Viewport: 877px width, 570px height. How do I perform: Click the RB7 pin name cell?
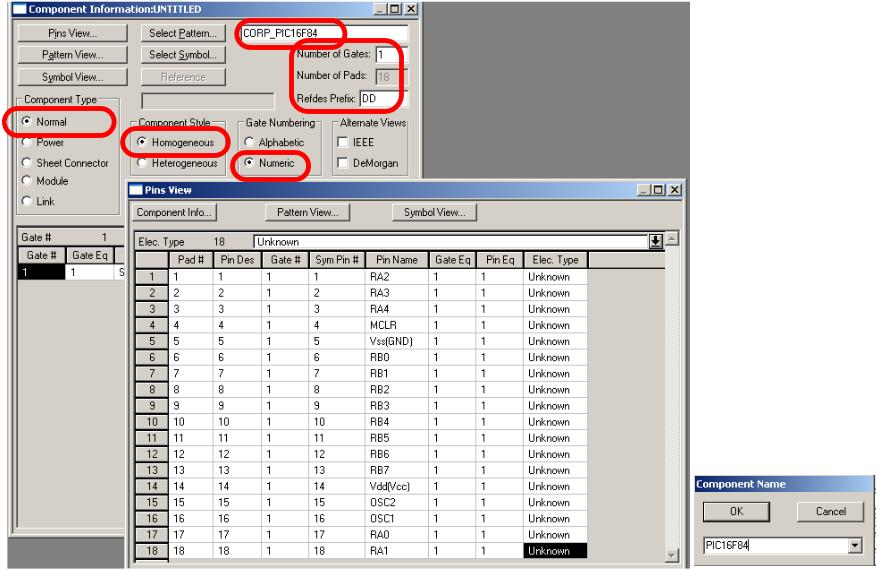pyautogui.click(x=397, y=470)
